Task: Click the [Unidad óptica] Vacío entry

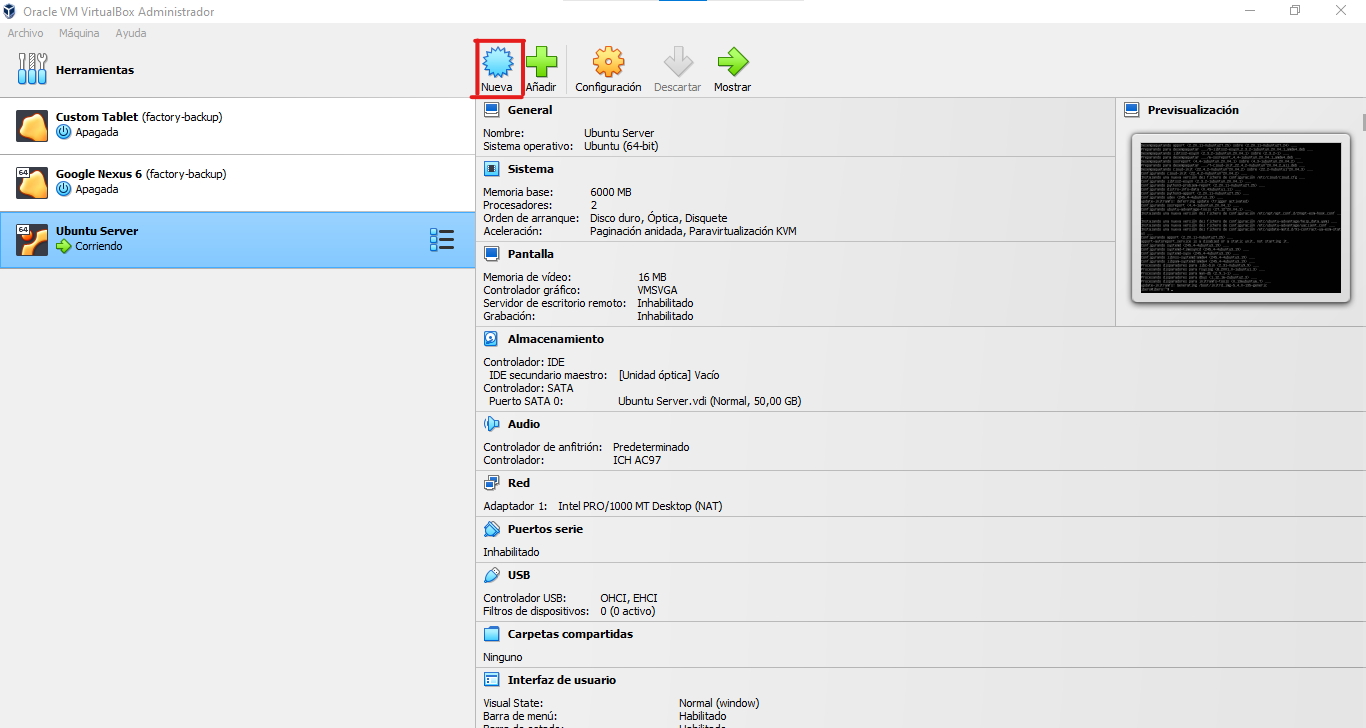Action: click(x=669, y=375)
